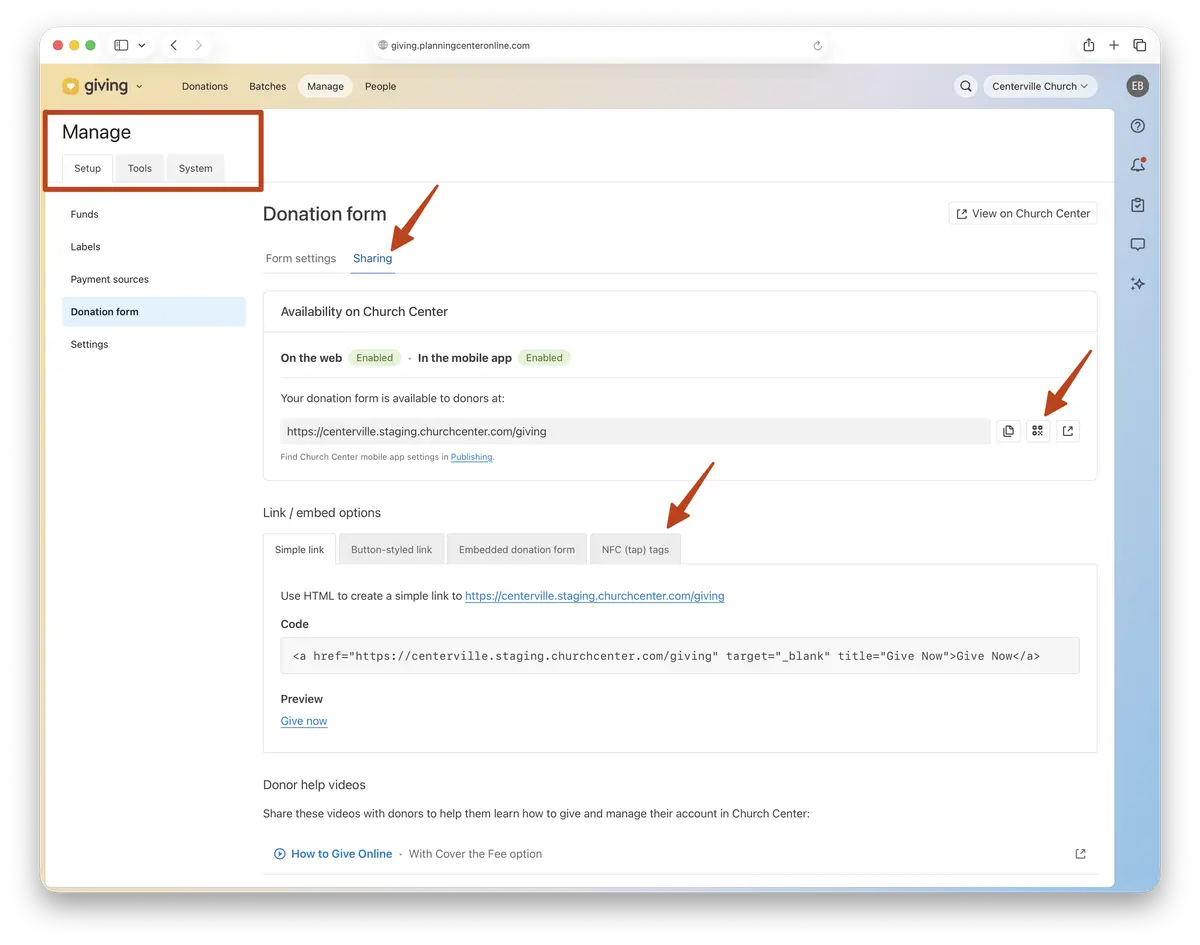Open the Donations nav item

[x=205, y=86]
